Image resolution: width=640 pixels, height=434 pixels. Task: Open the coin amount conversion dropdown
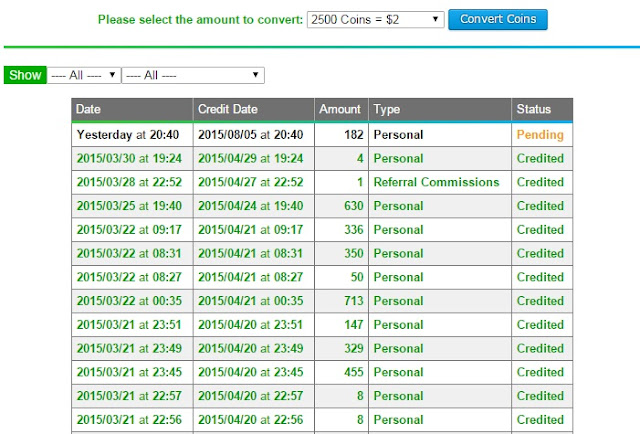[376, 19]
